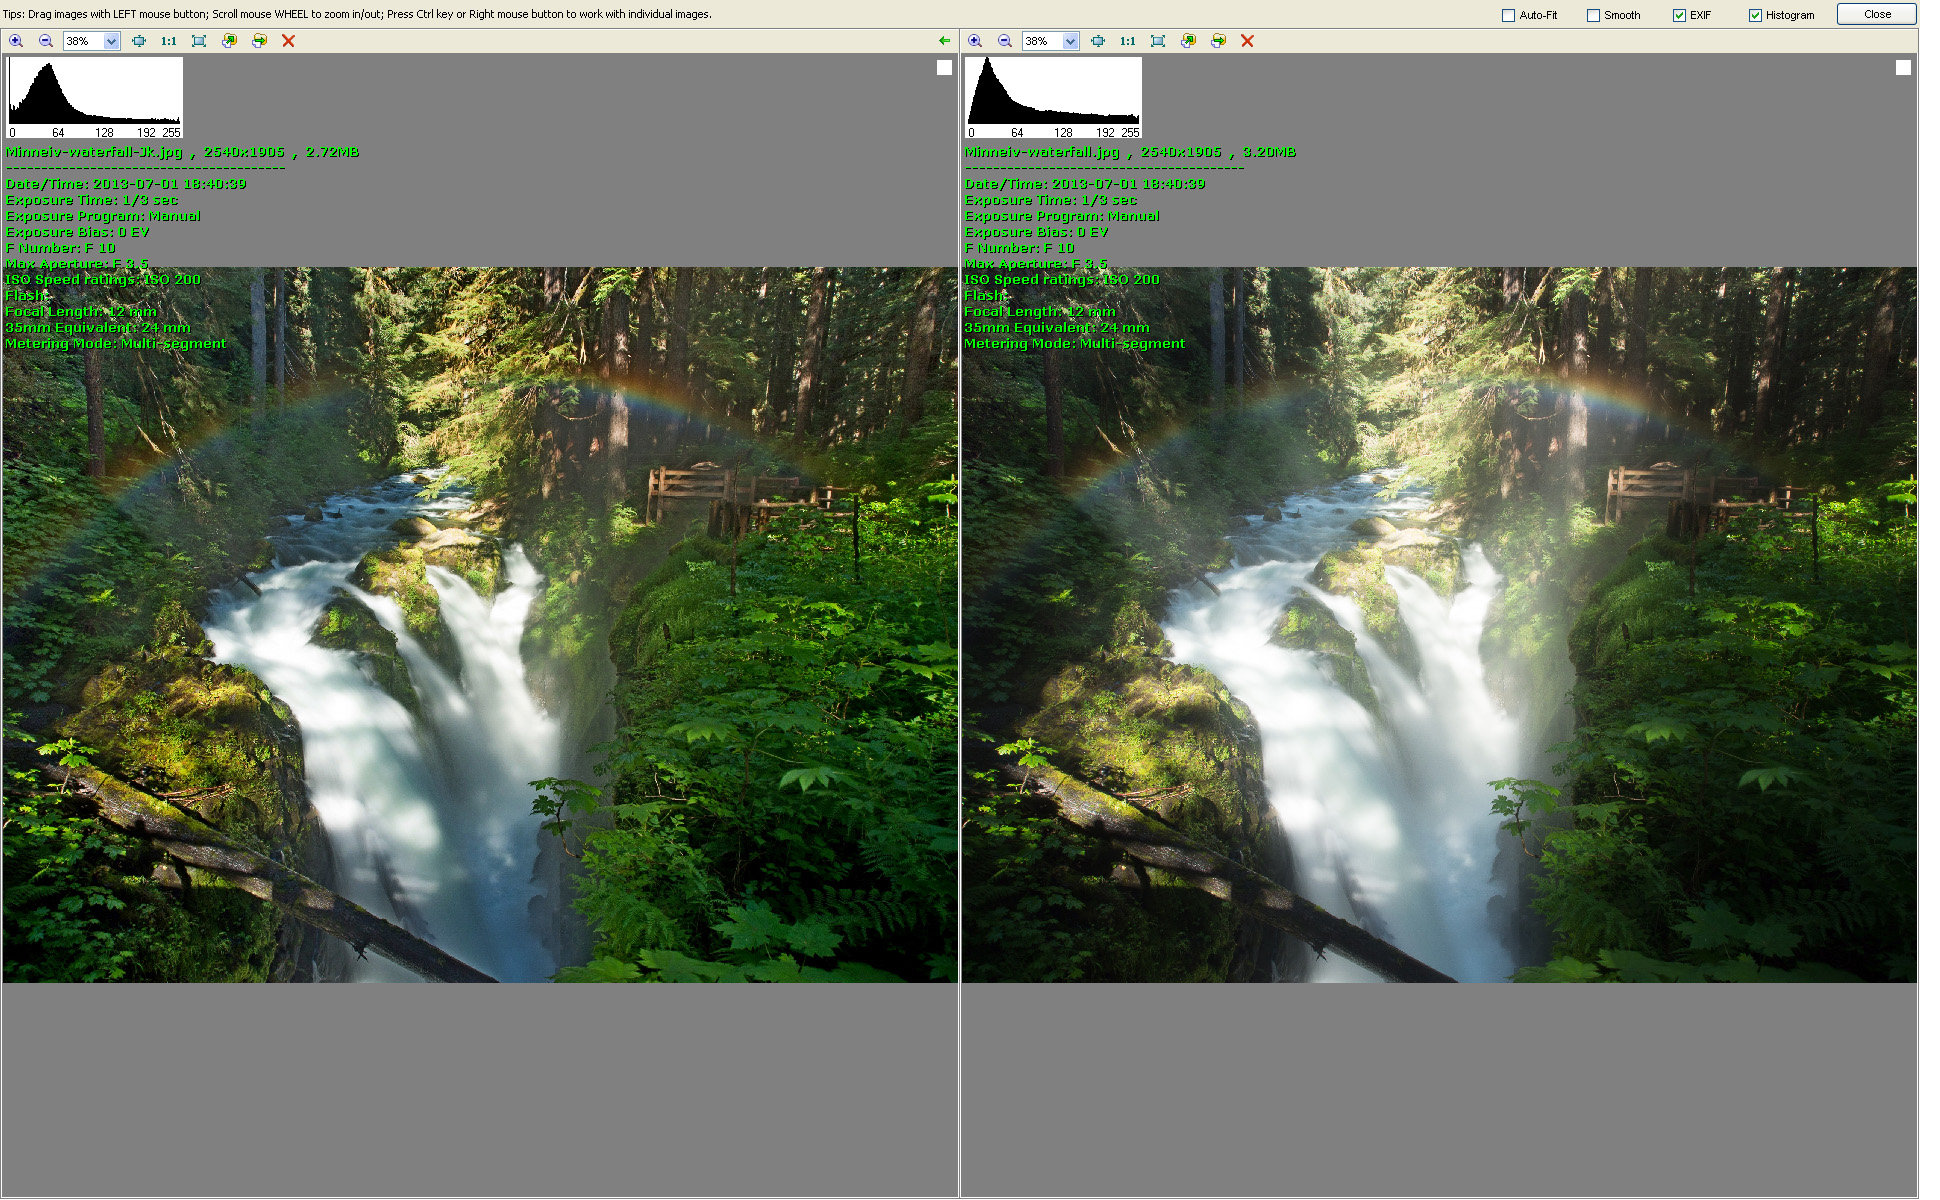Viewport: 1940px width, 1200px height.
Task: Copy left image to folder
Action: point(229,41)
